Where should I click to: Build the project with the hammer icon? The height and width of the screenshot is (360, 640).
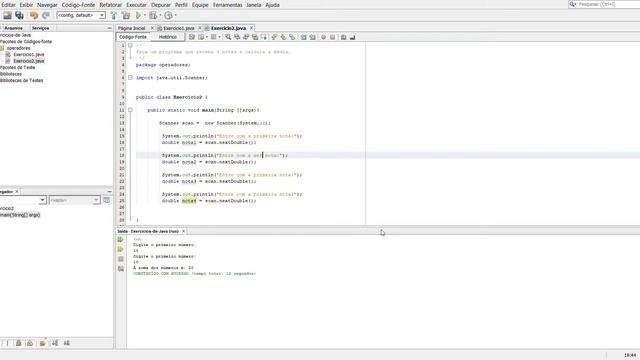[x=114, y=16]
